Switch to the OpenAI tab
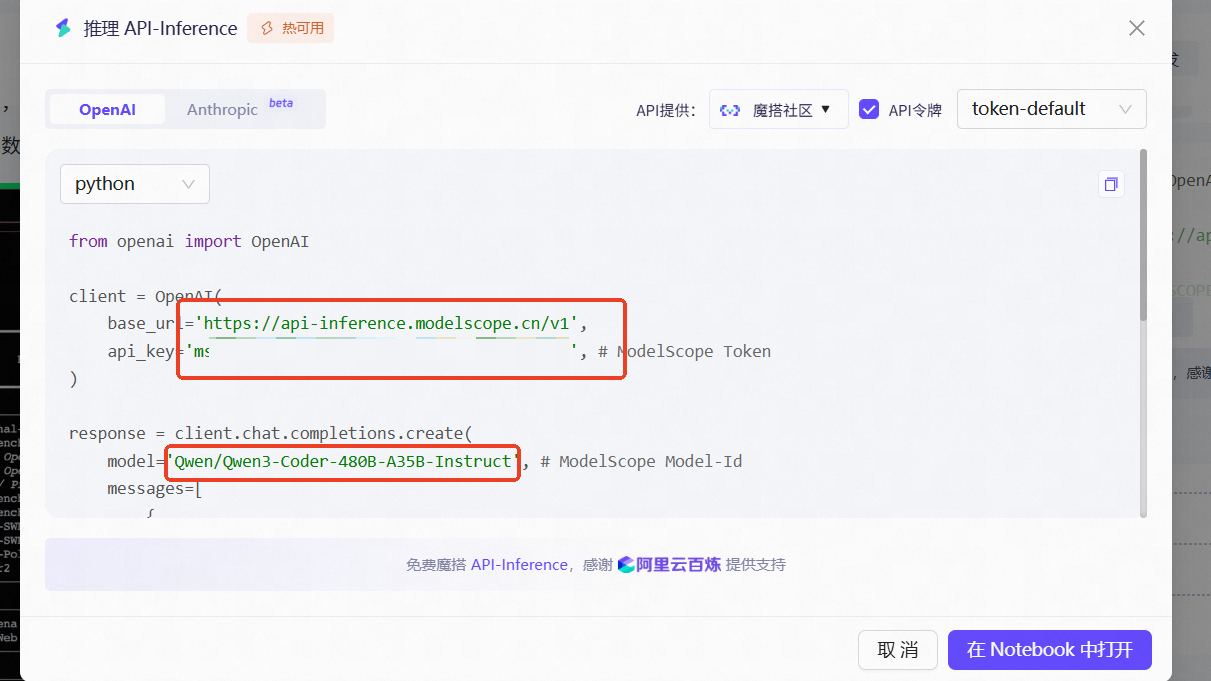 pyautogui.click(x=107, y=110)
